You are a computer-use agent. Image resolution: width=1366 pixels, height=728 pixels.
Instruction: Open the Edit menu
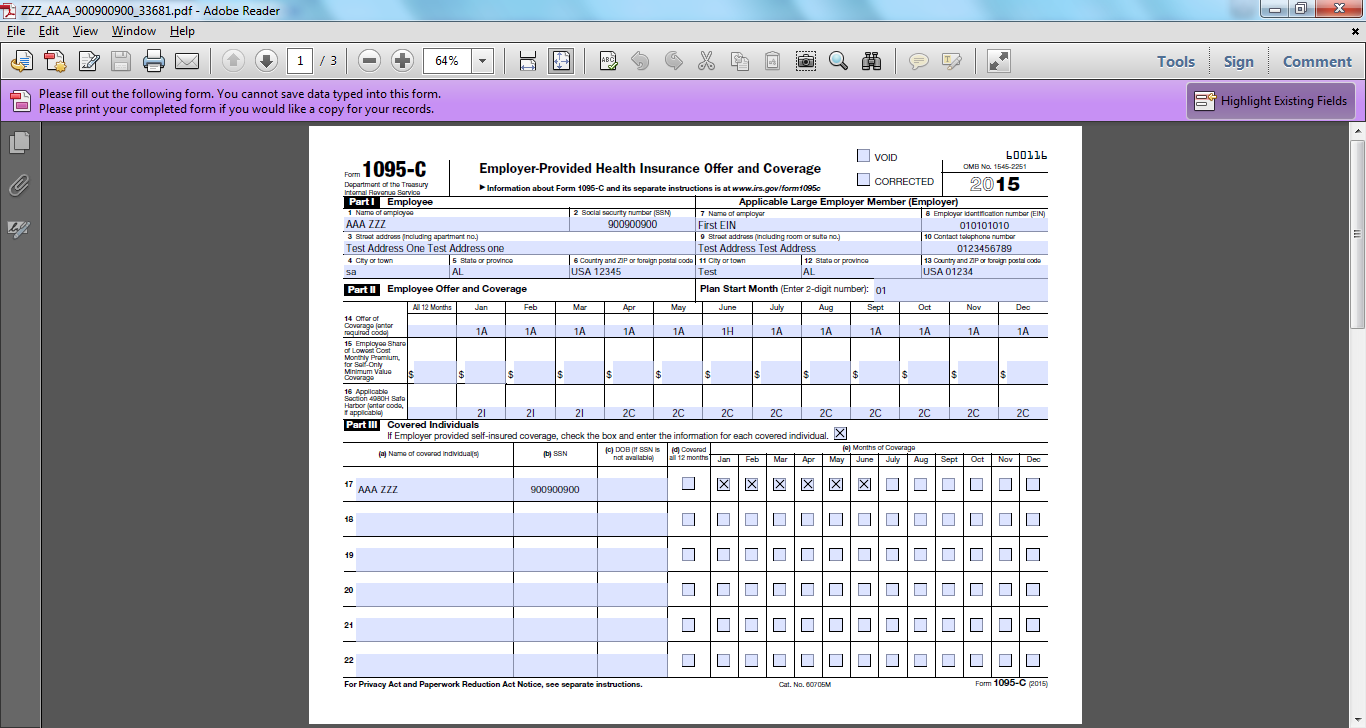click(x=49, y=31)
